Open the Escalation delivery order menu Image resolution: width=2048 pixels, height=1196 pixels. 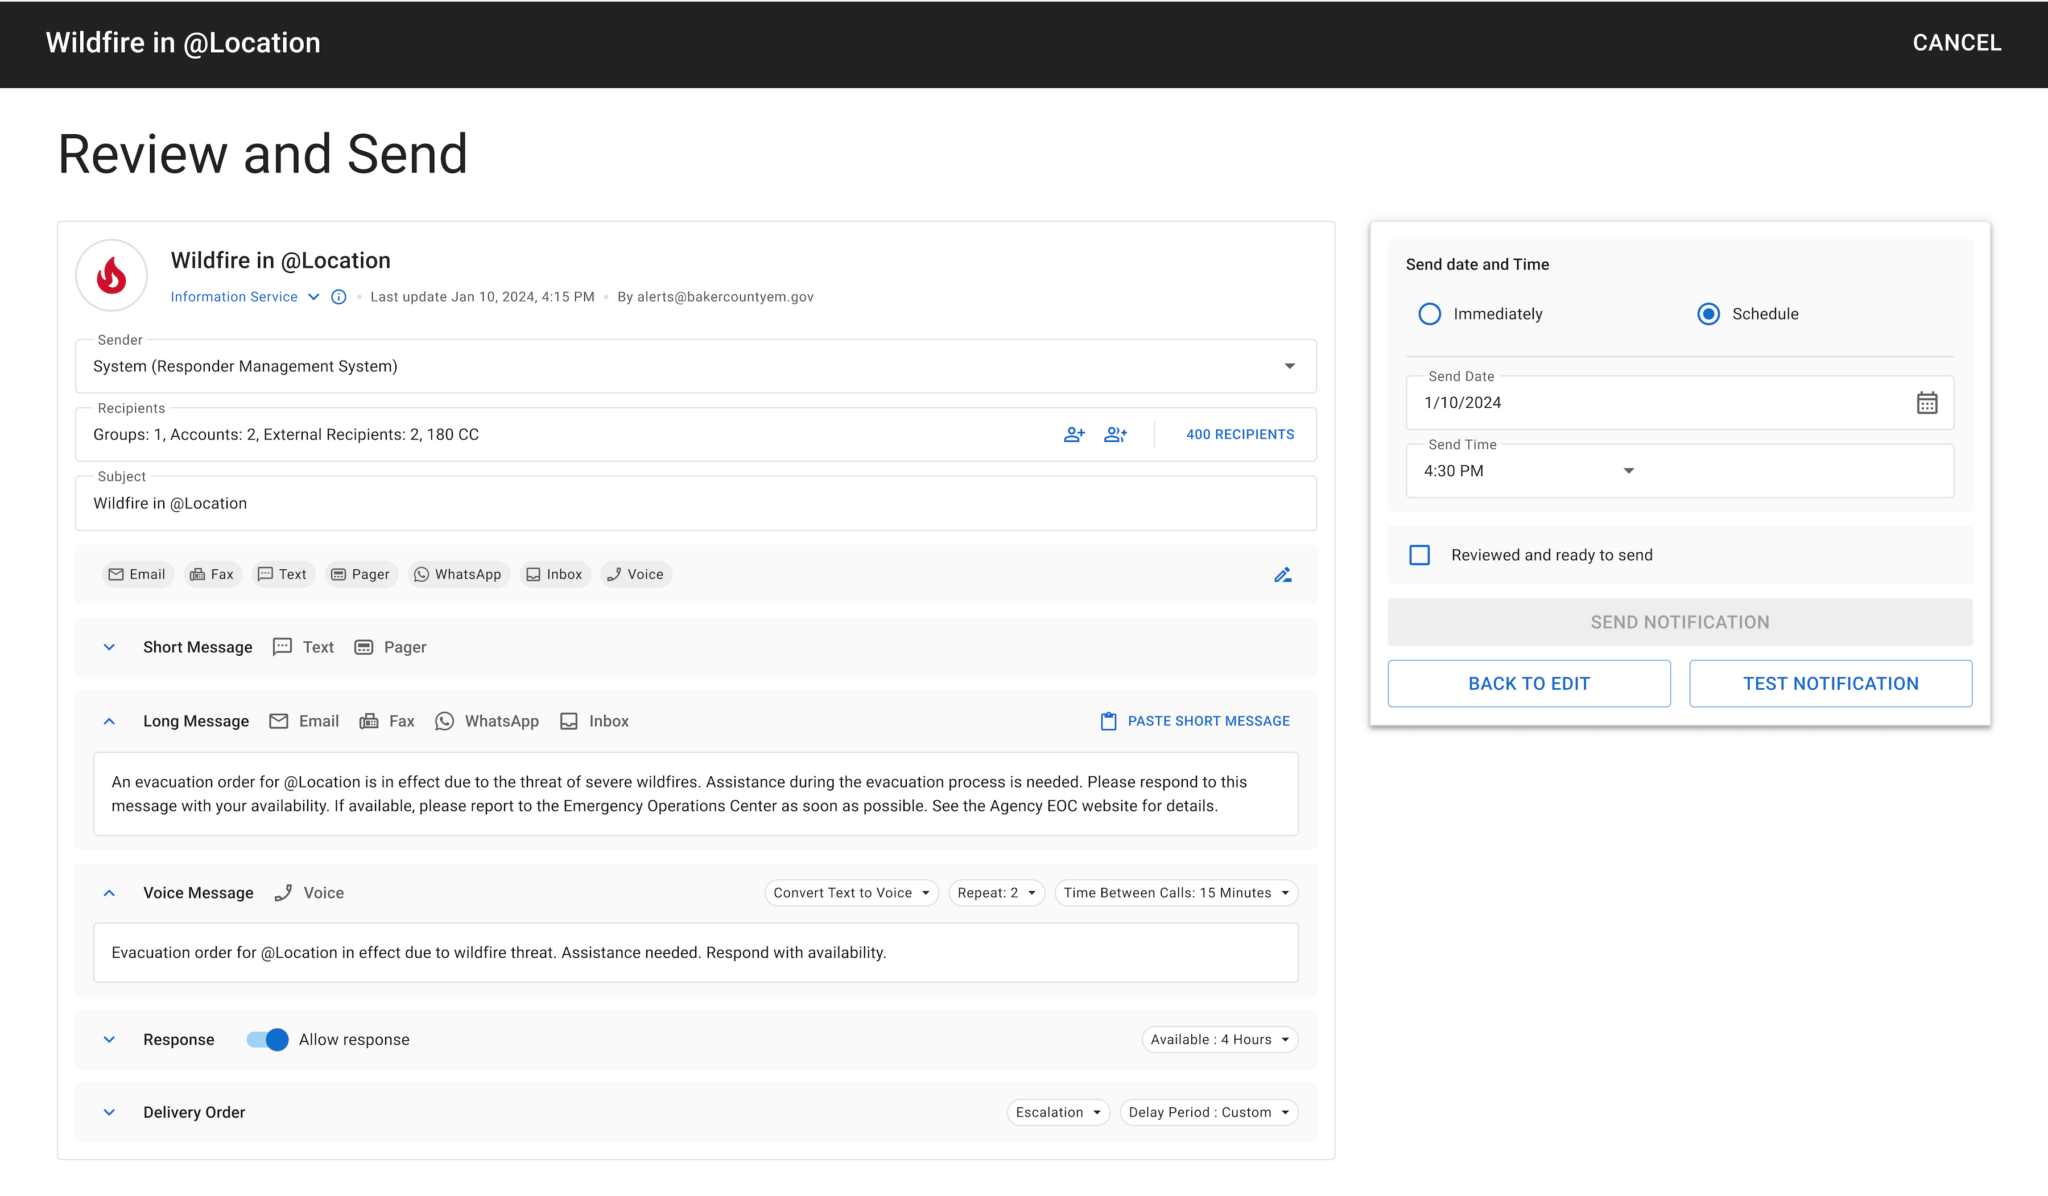(x=1058, y=1113)
